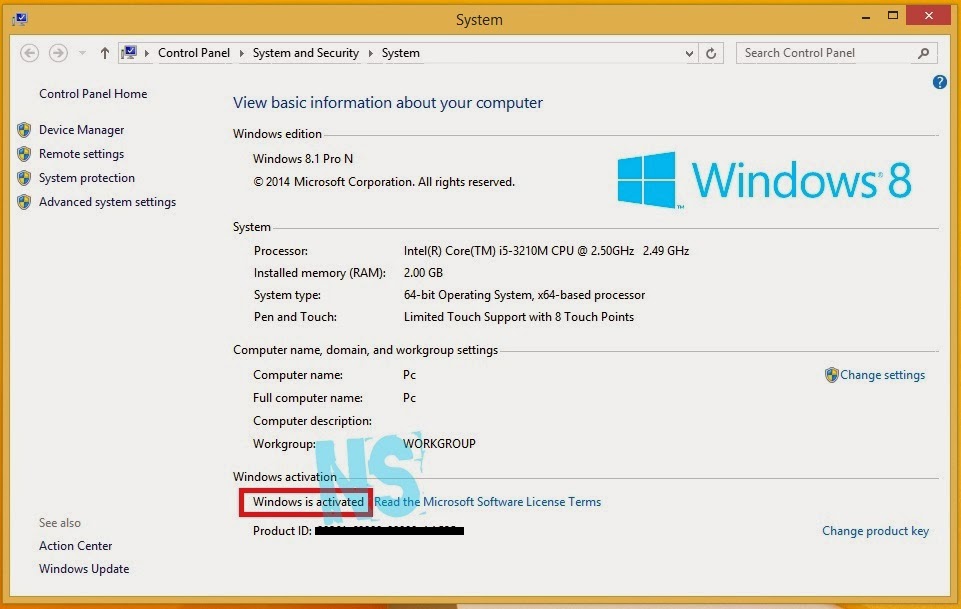Select the Limited Touch Support text
Viewport: 961px width, 609px height.
[518, 317]
